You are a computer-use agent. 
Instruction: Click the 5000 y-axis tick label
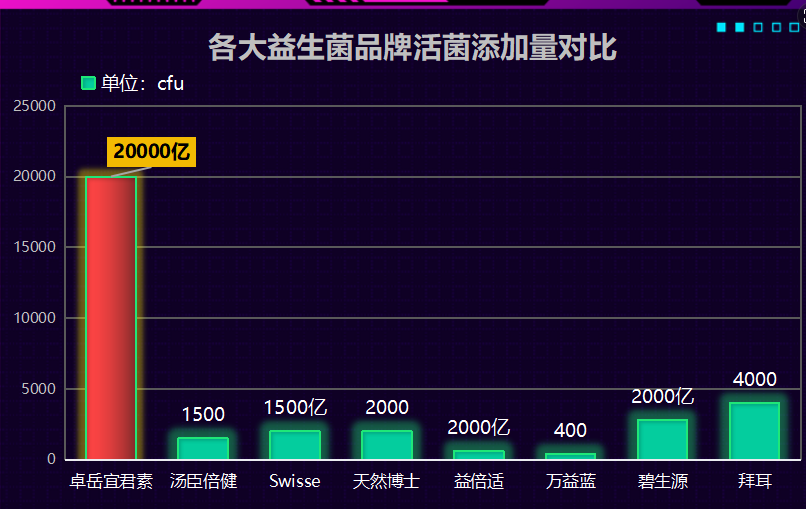pos(39,389)
